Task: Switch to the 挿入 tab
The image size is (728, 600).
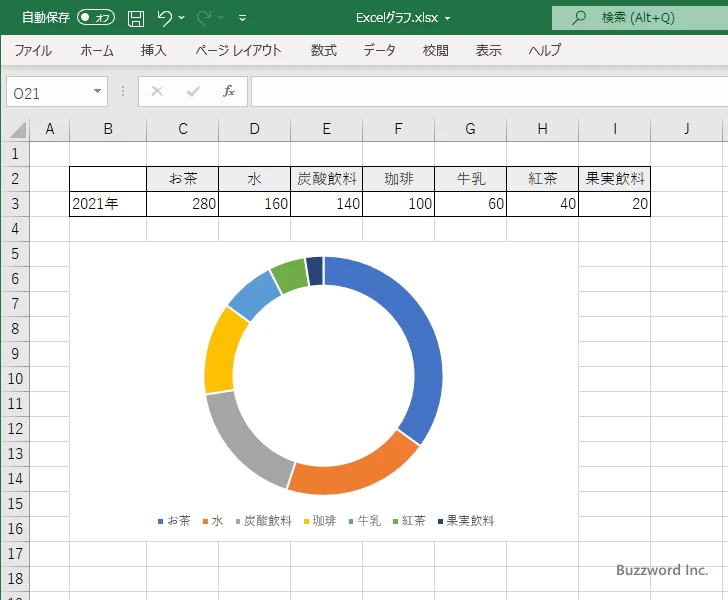Action: click(x=154, y=50)
